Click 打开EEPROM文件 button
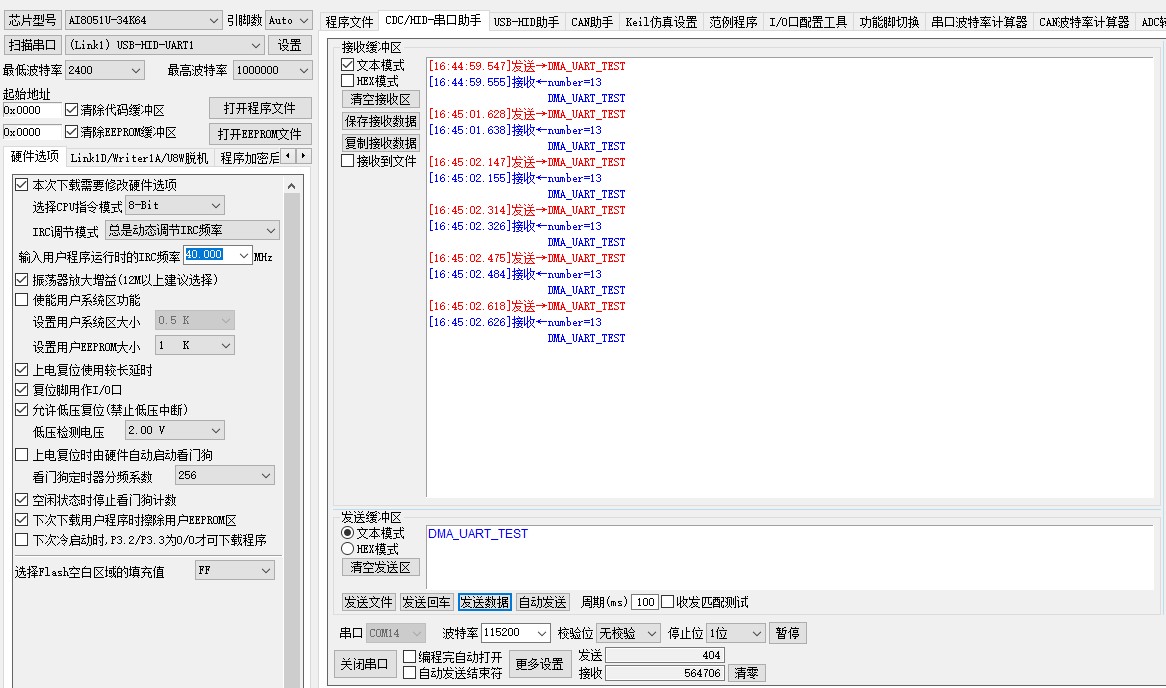Image resolution: width=1166 pixels, height=688 pixels. pos(260,134)
